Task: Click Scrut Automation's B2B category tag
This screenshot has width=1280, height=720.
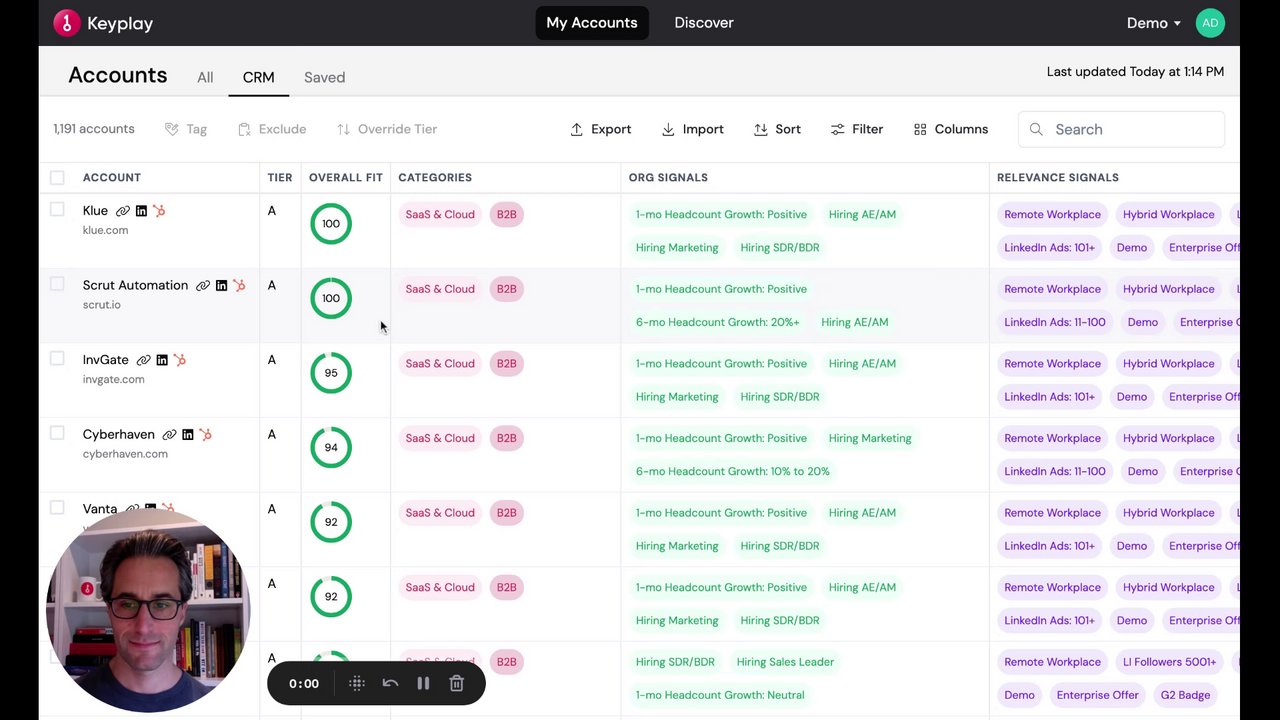Action: click(x=507, y=289)
